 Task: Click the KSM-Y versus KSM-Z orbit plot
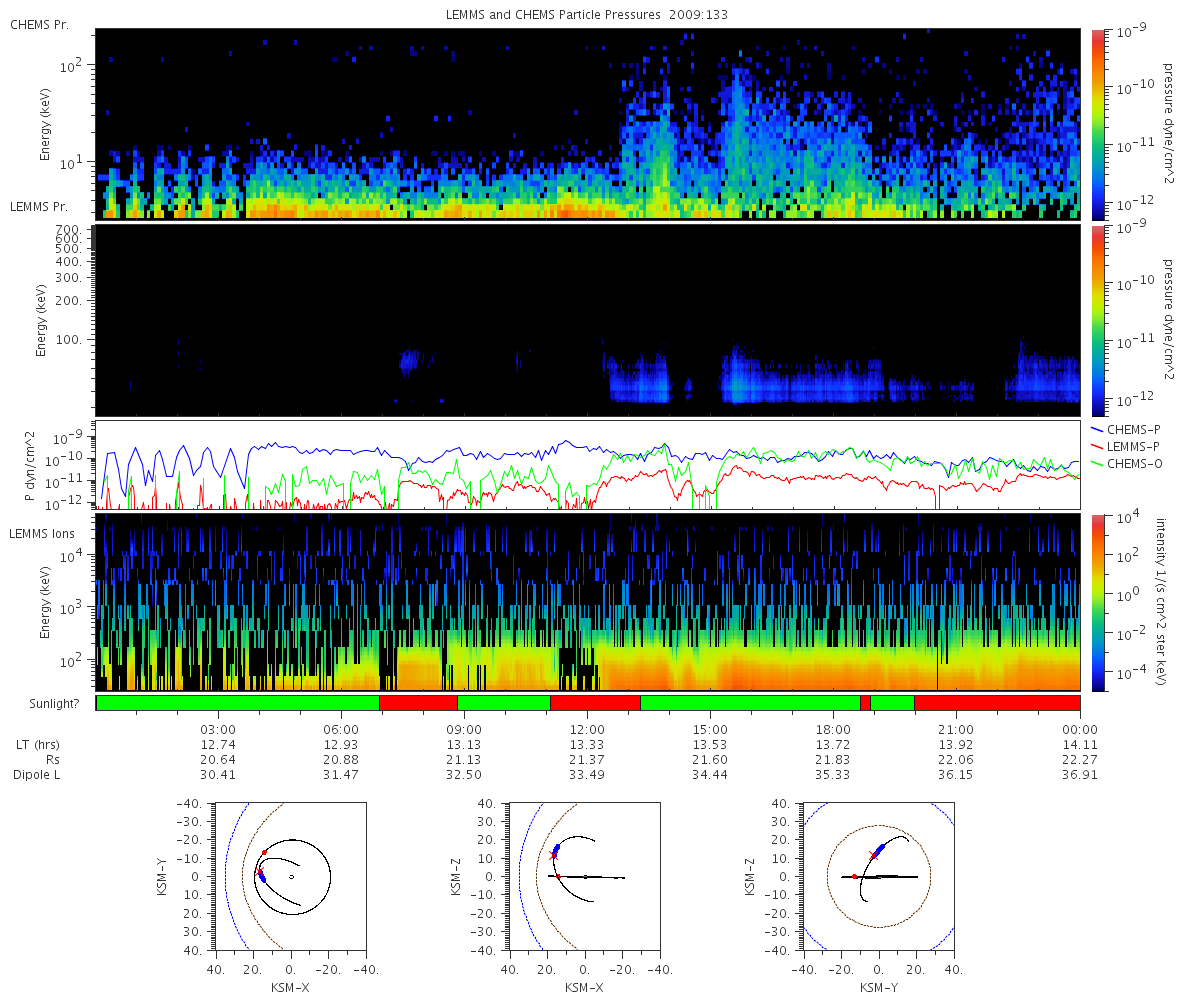tap(878, 876)
